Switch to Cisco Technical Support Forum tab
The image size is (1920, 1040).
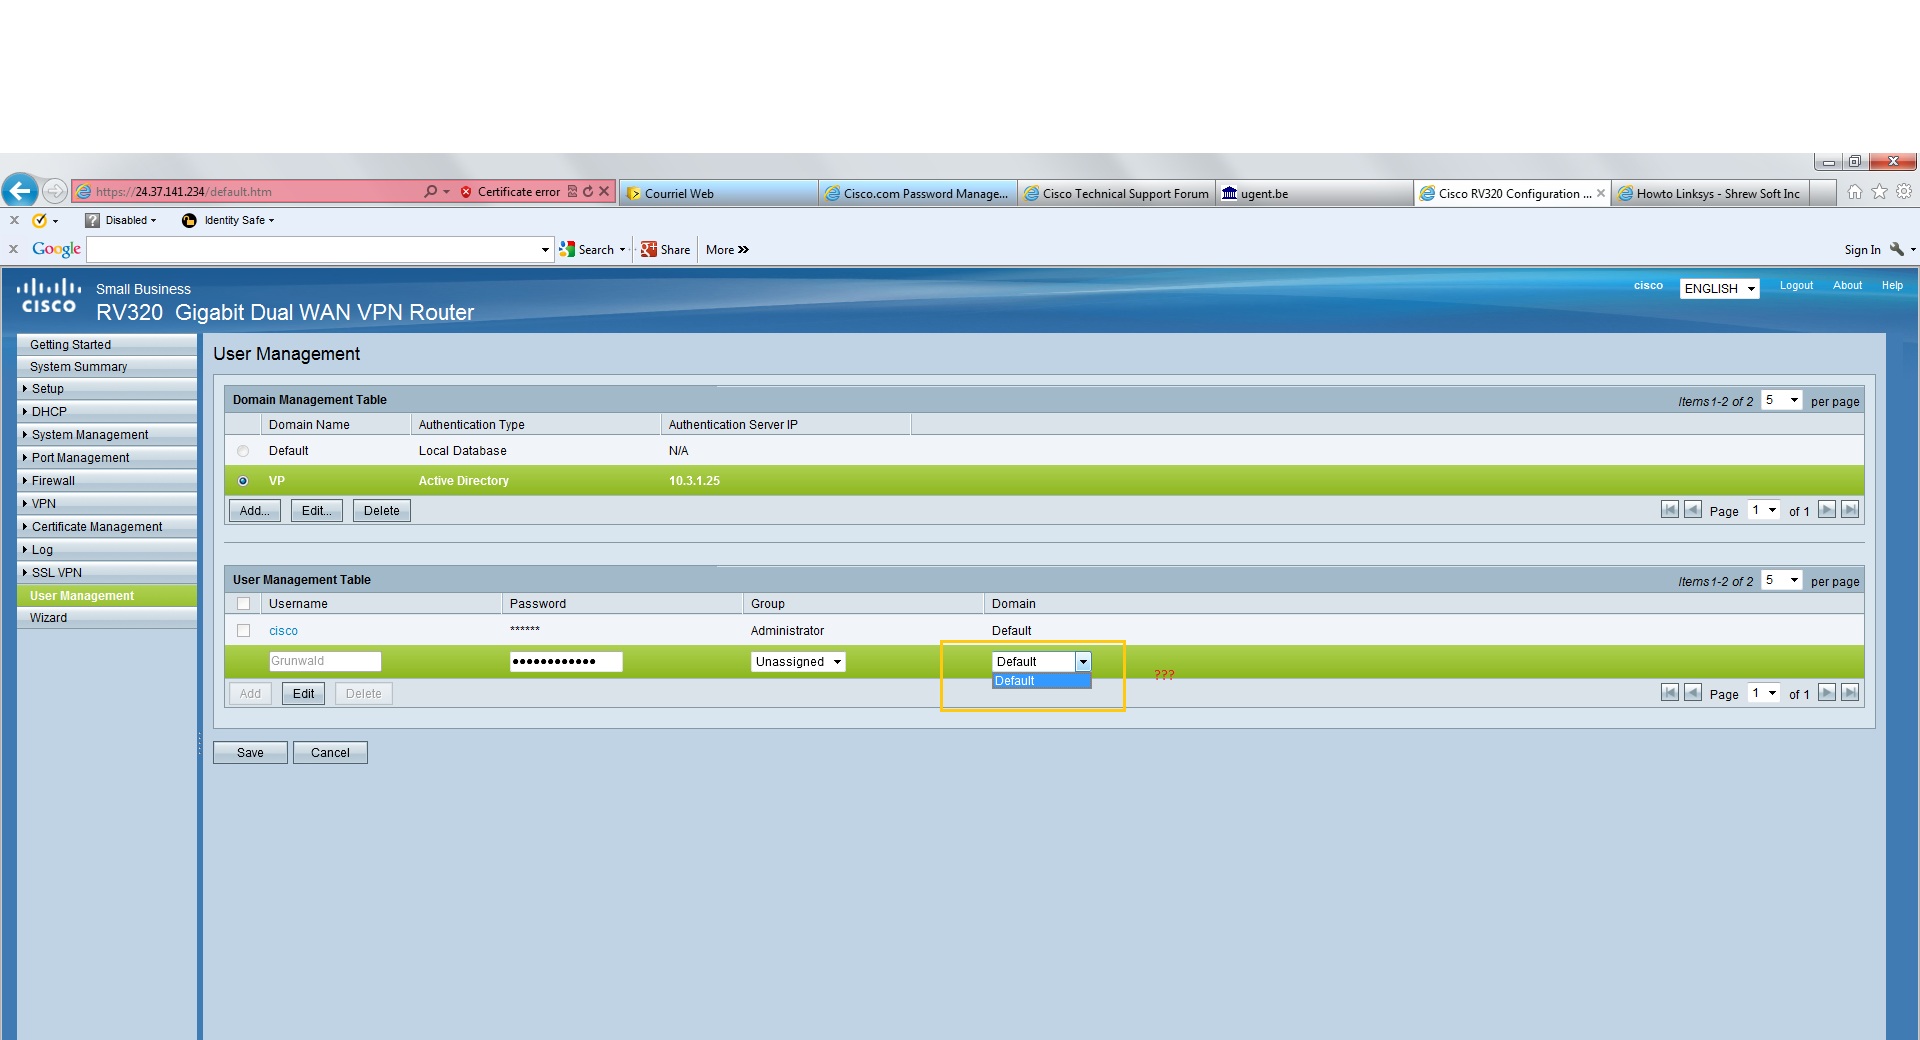[x=1116, y=193]
